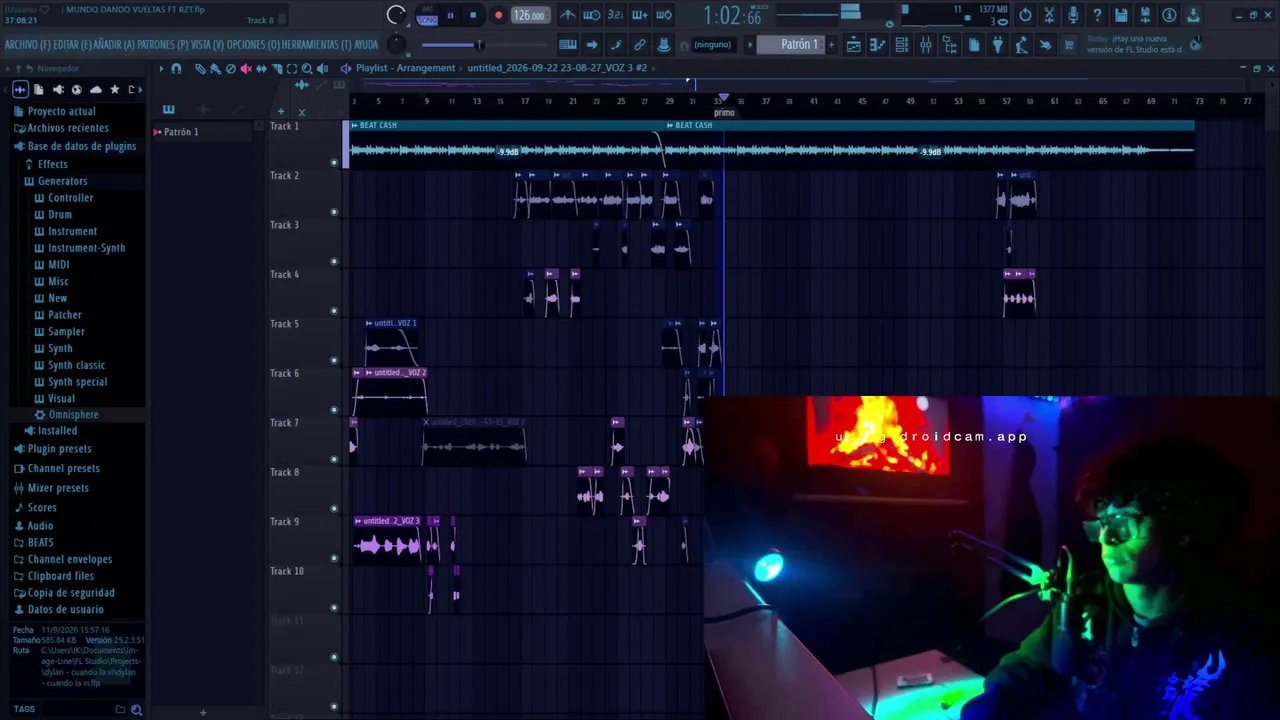Select the Draw pencil tool in Playlist

click(x=200, y=69)
